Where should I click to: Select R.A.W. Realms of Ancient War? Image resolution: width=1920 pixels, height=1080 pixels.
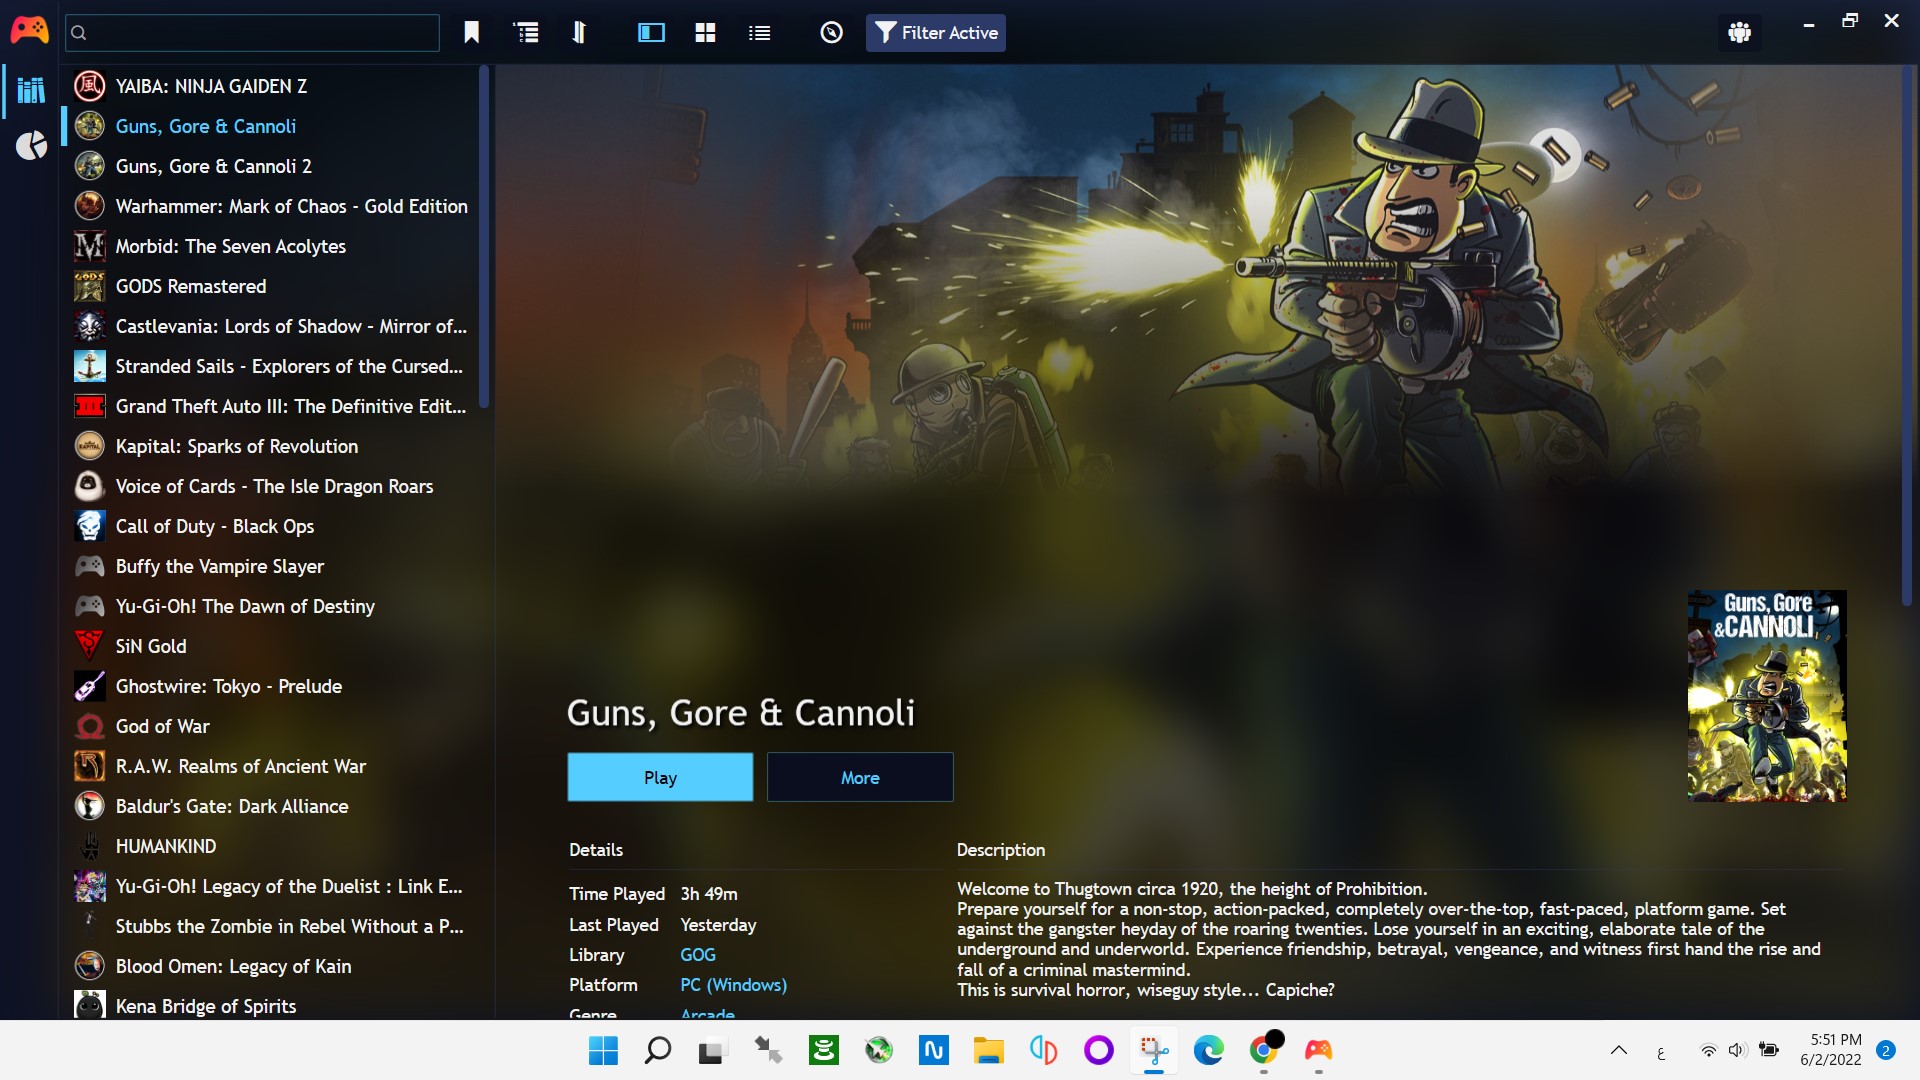tap(270, 766)
